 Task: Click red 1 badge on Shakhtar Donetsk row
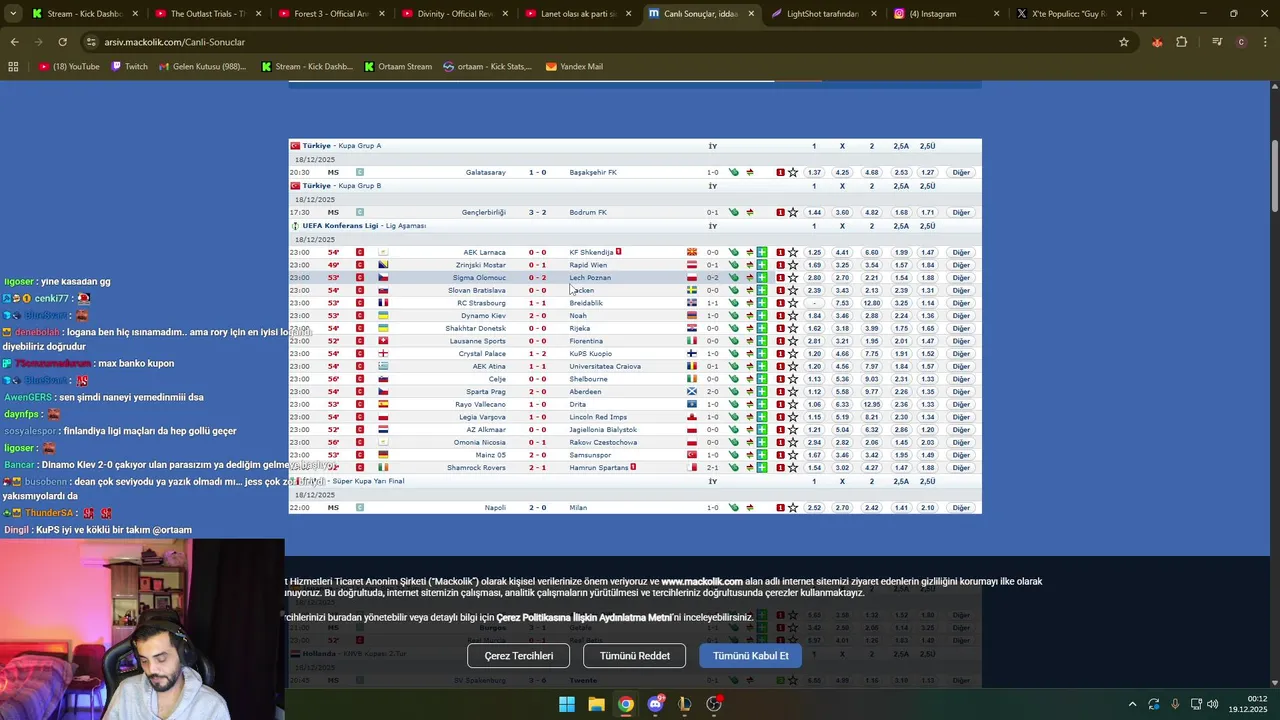(780, 328)
